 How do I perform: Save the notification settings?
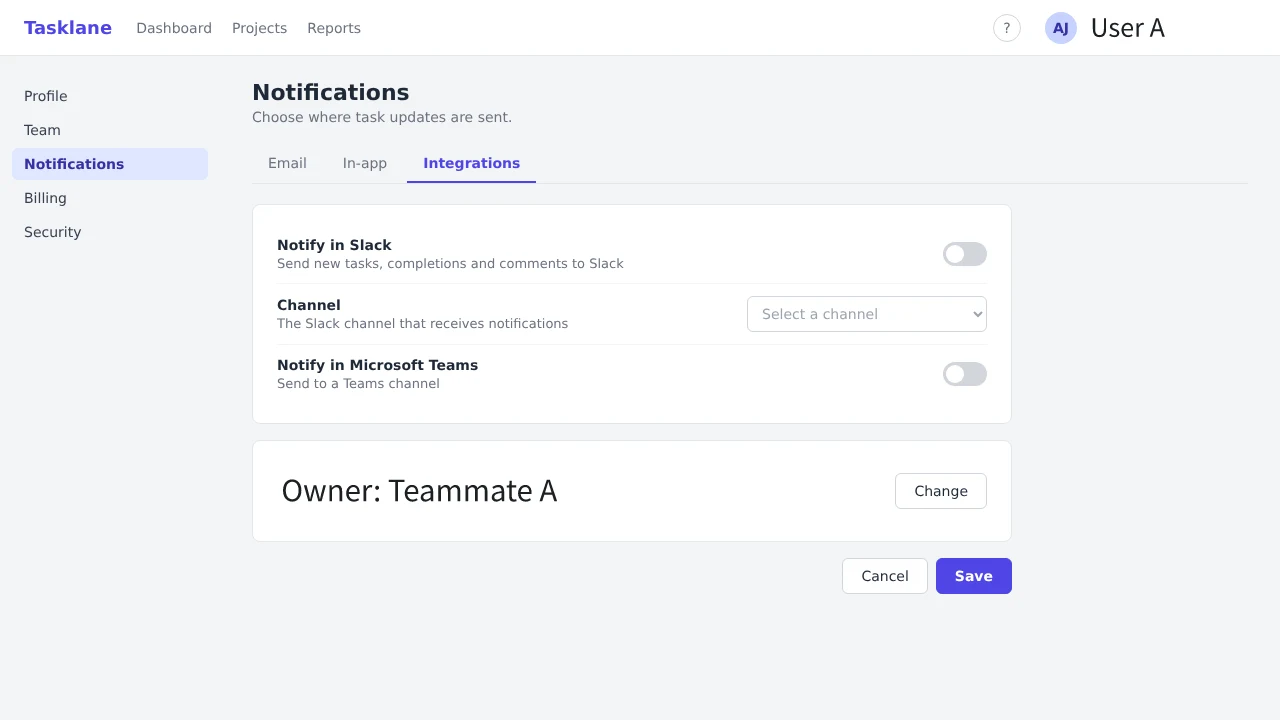[x=974, y=576]
